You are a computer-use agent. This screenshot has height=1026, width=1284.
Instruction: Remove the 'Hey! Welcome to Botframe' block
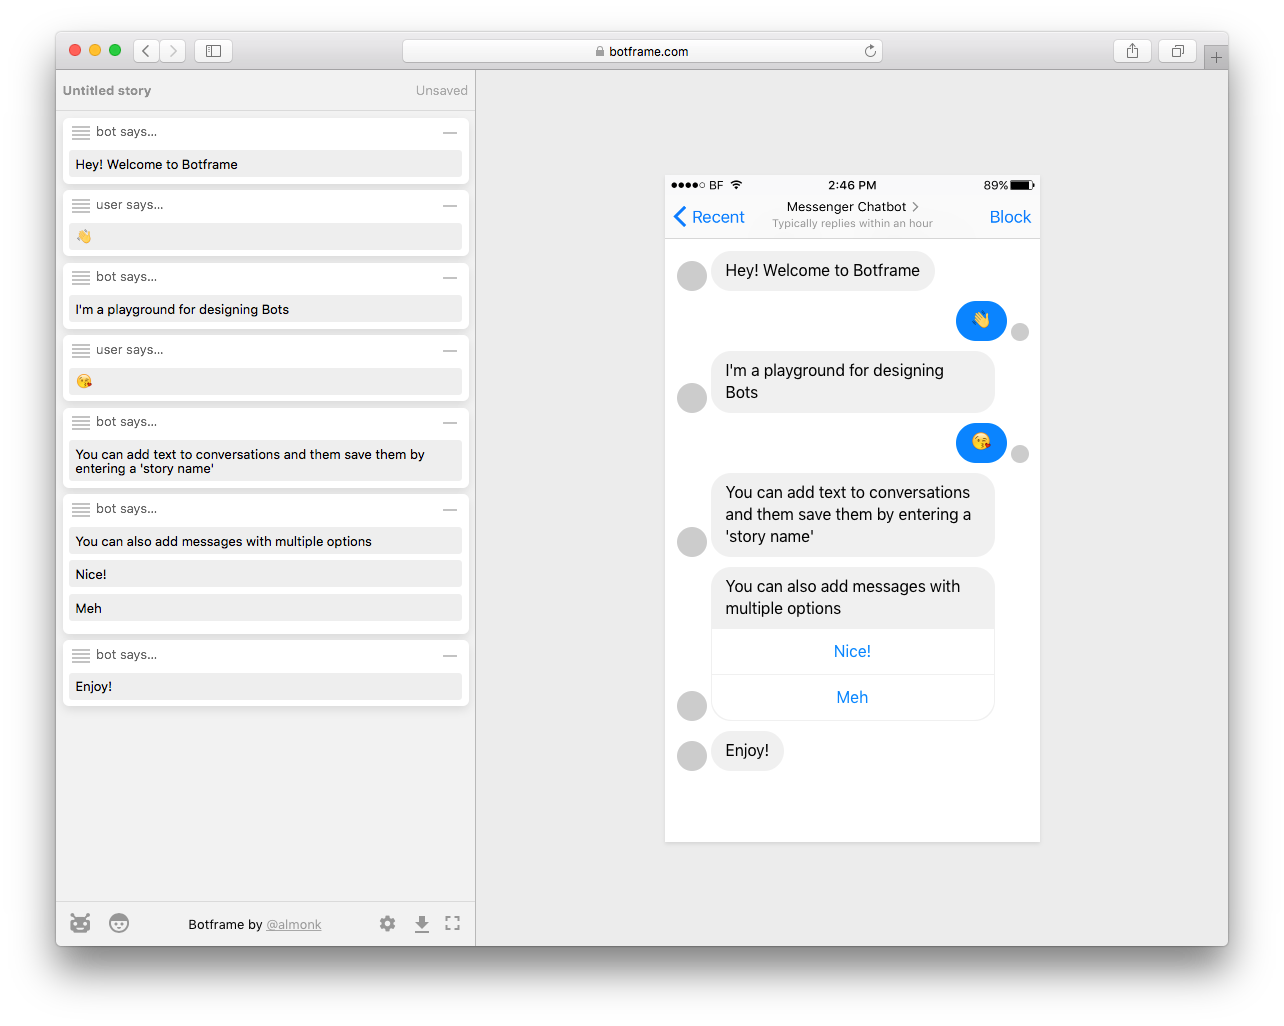point(450,133)
